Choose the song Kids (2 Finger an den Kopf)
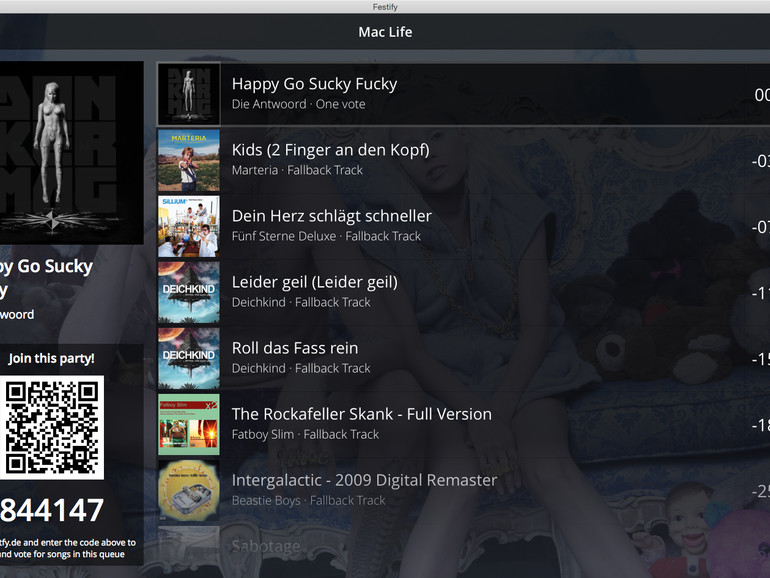This screenshot has width=770, height=578. 330,150
